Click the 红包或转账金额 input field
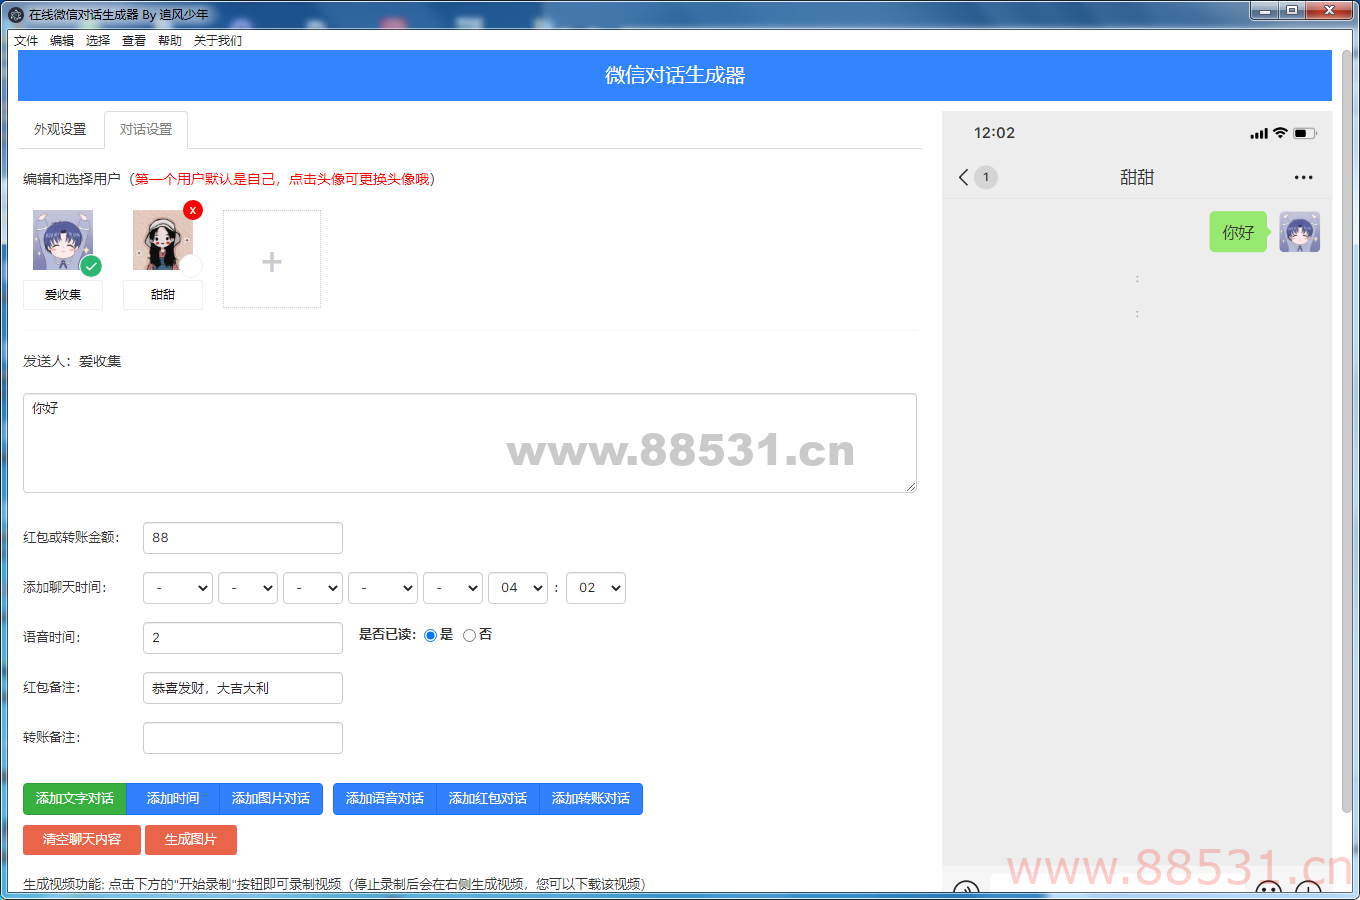Image resolution: width=1360 pixels, height=900 pixels. (x=243, y=538)
